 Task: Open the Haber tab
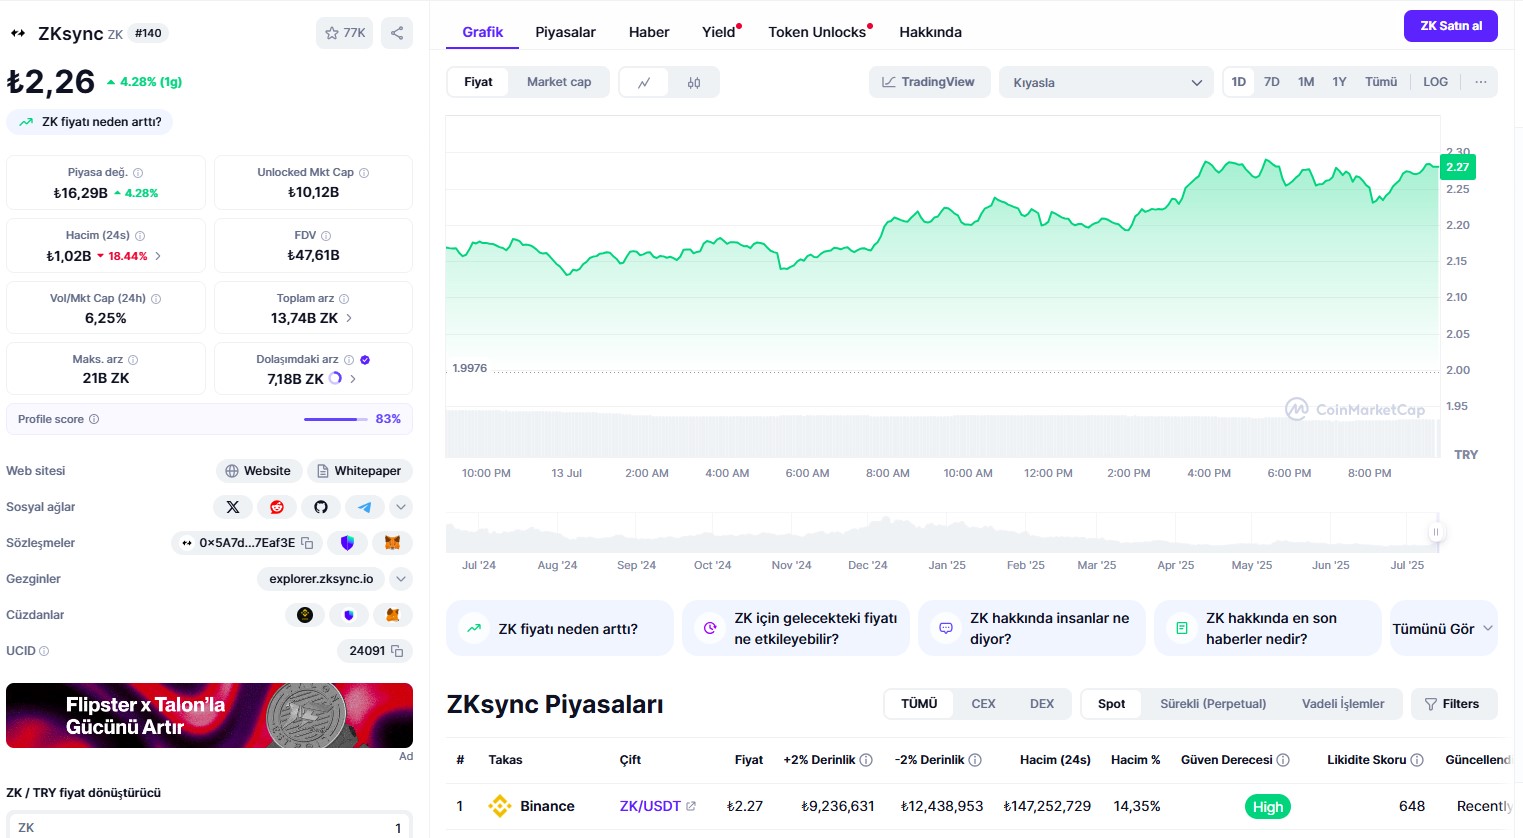tap(649, 32)
